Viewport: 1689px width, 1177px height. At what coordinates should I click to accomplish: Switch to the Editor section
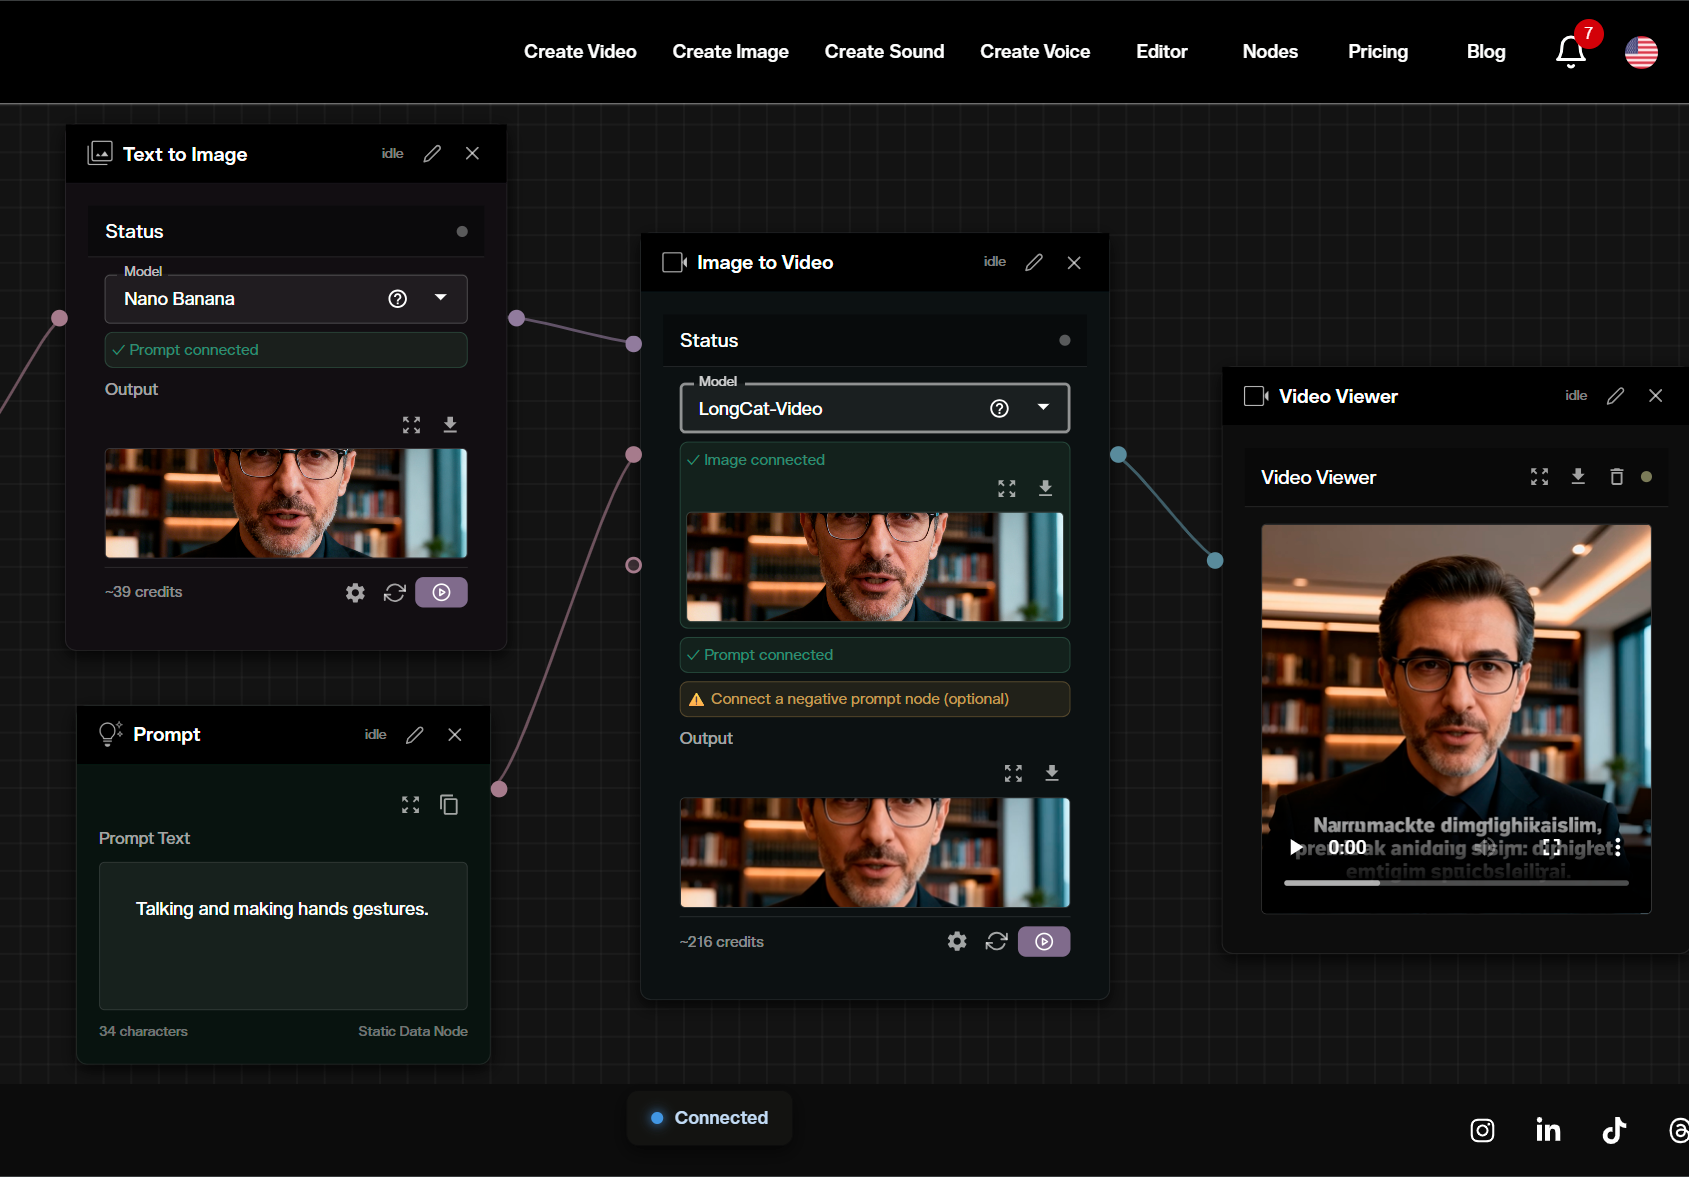(1161, 51)
